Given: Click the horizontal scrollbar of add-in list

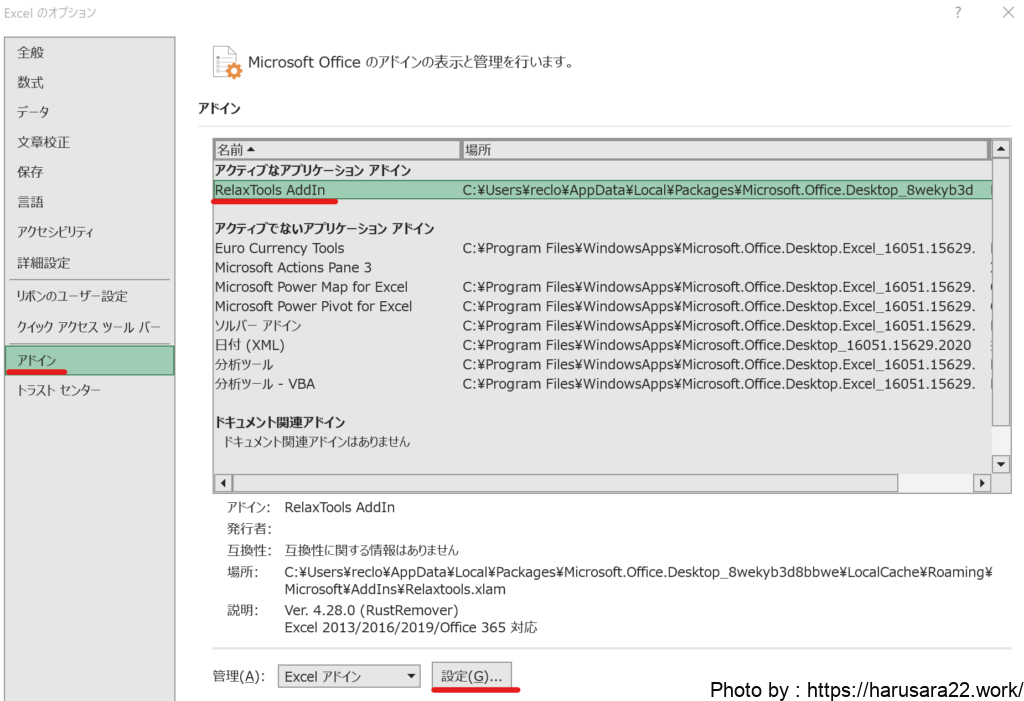Looking at the screenshot, I should click(600, 484).
